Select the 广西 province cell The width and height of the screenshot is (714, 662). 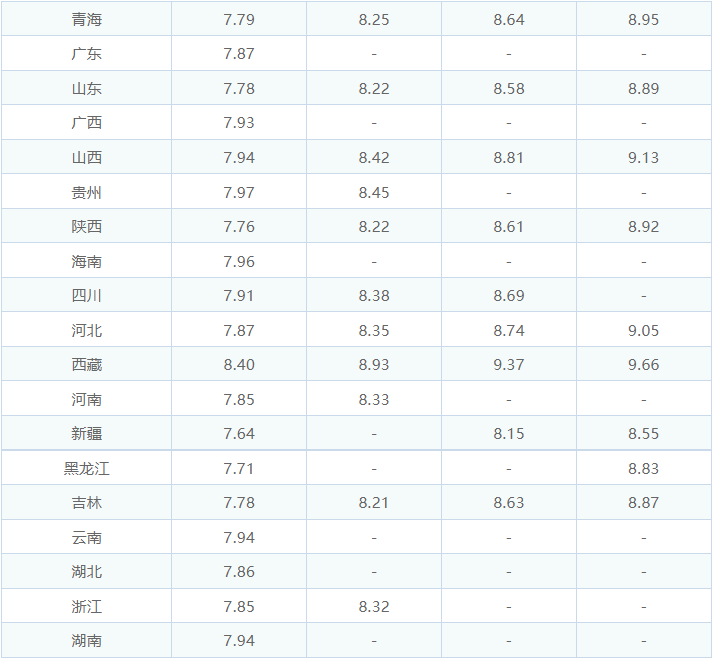pos(87,123)
